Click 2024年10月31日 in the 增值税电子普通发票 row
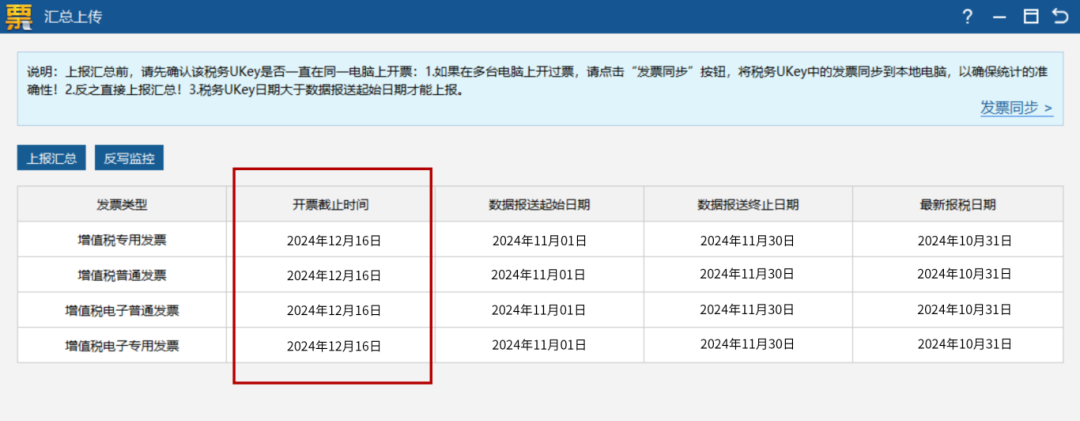Screen dimensions: 1080x421 (x=965, y=311)
